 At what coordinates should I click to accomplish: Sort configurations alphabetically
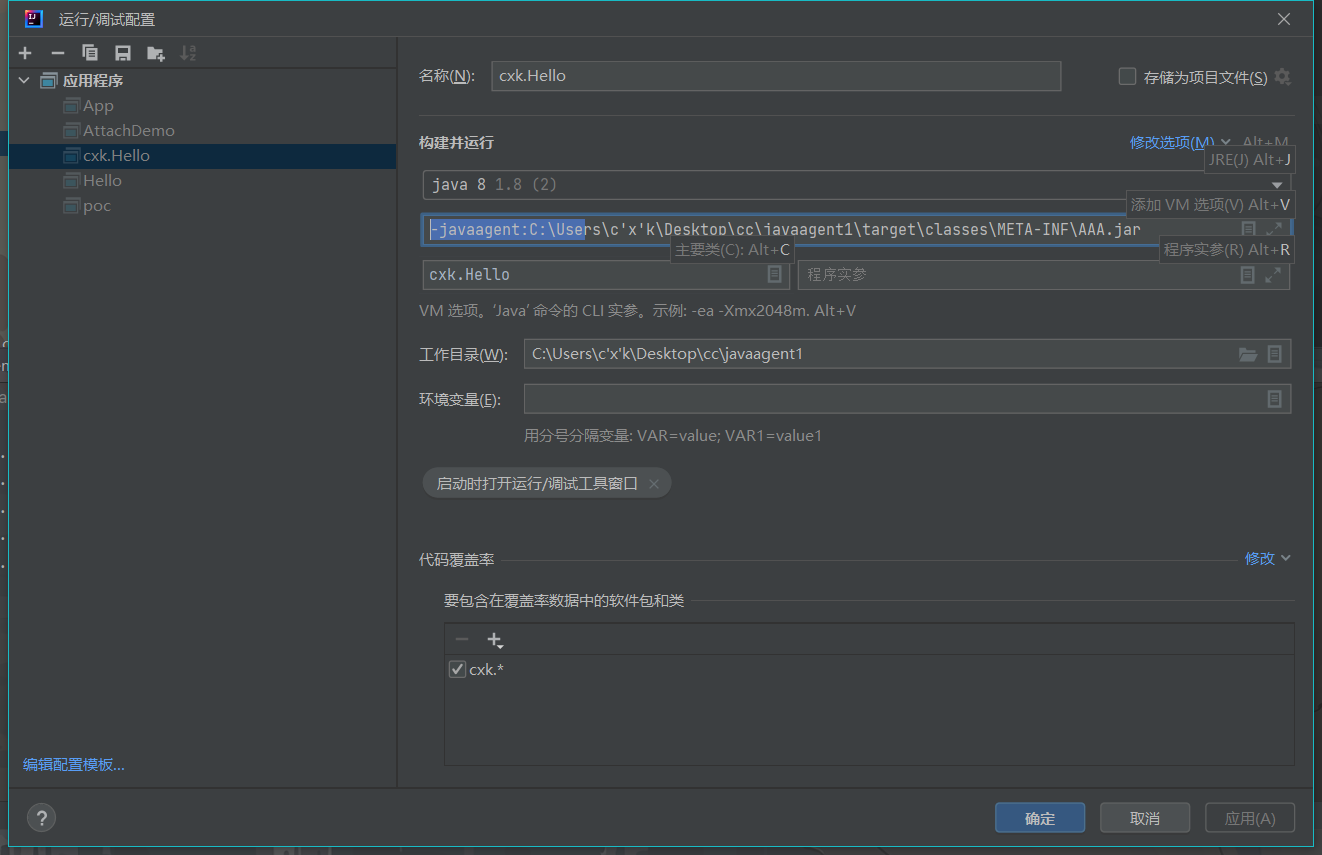[188, 53]
